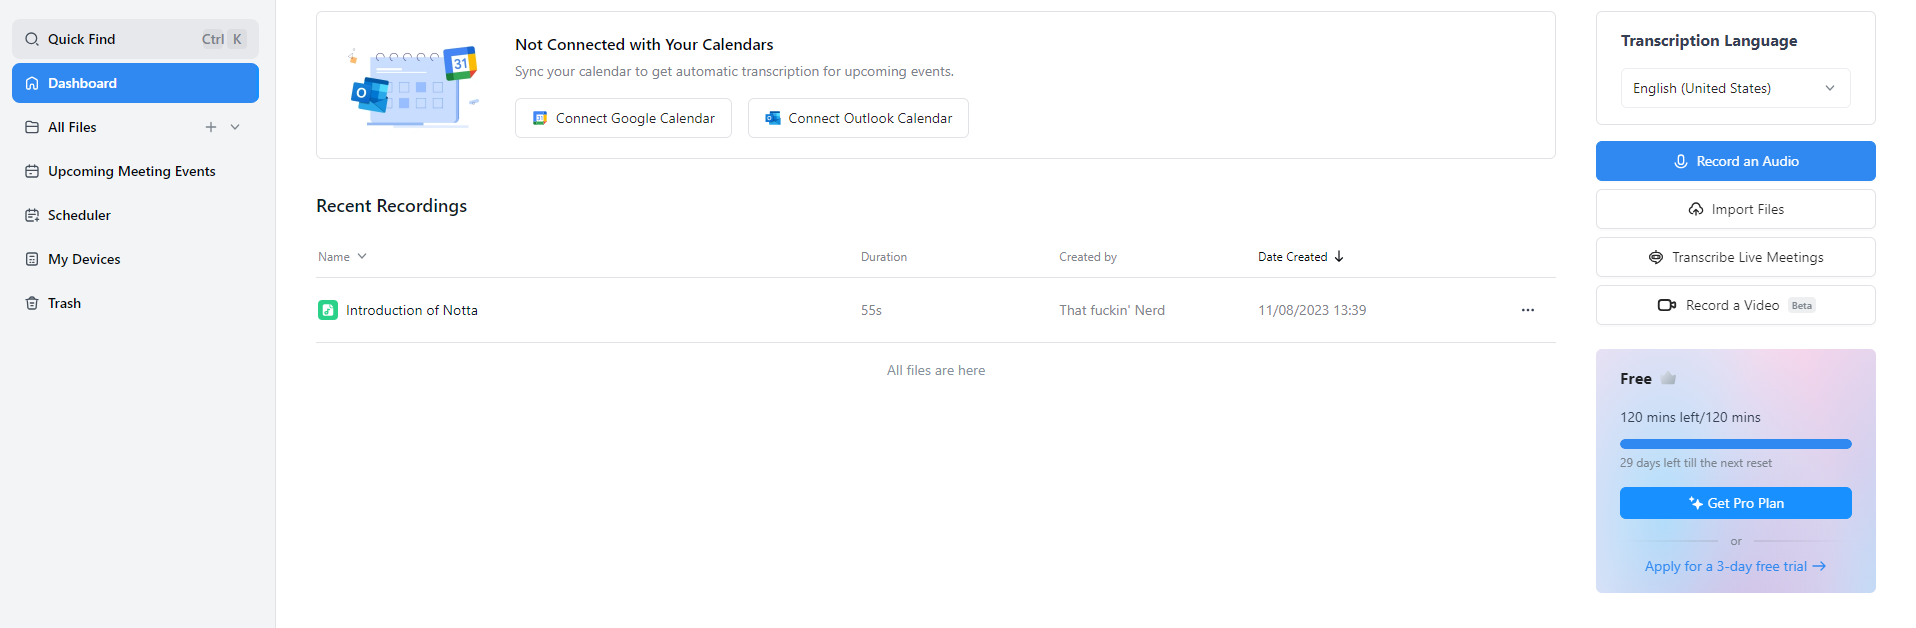Click the My Devices icon
Screen dimensions: 1916x628
[32, 259]
